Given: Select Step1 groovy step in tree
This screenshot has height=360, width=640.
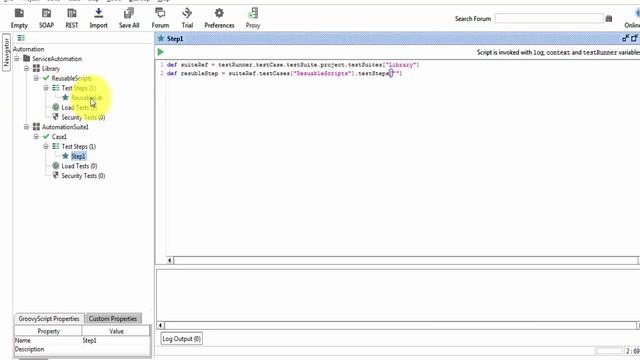Looking at the screenshot, I should [78, 156].
